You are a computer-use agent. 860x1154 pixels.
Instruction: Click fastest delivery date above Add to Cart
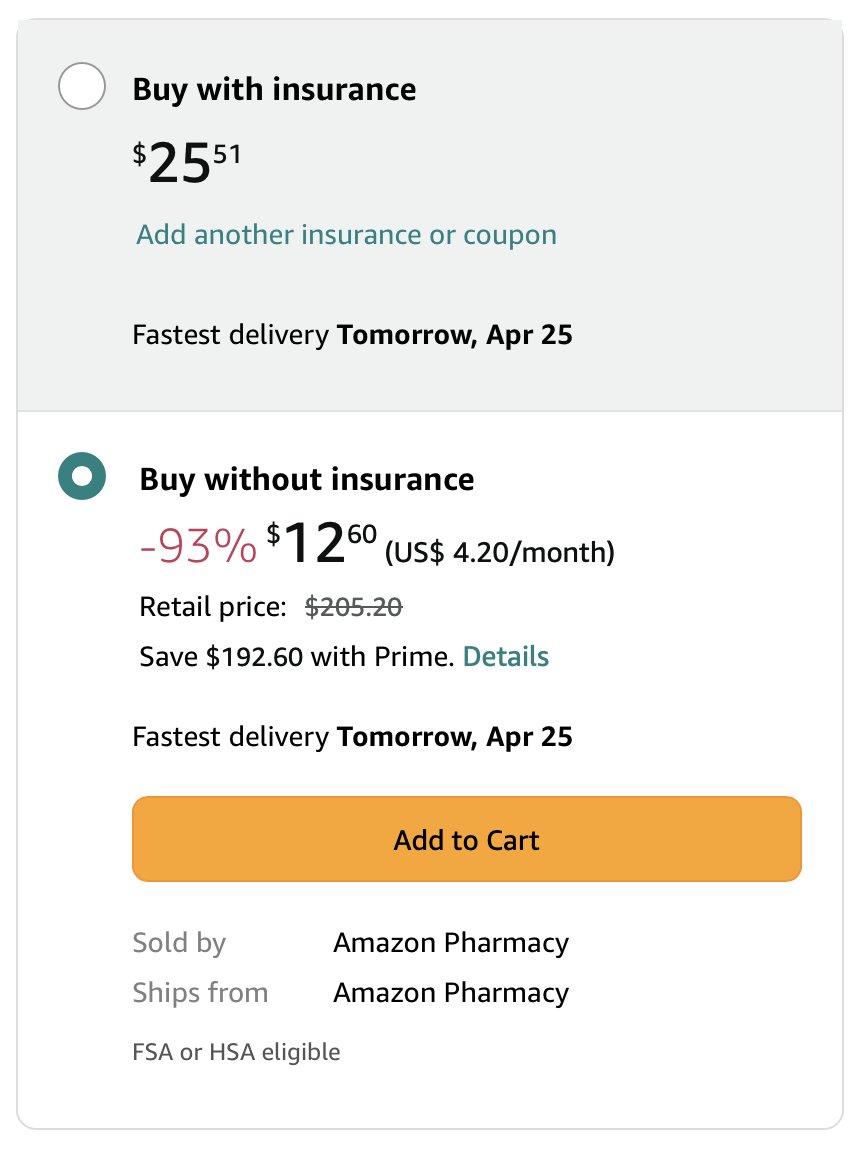(x=454, y=738)
